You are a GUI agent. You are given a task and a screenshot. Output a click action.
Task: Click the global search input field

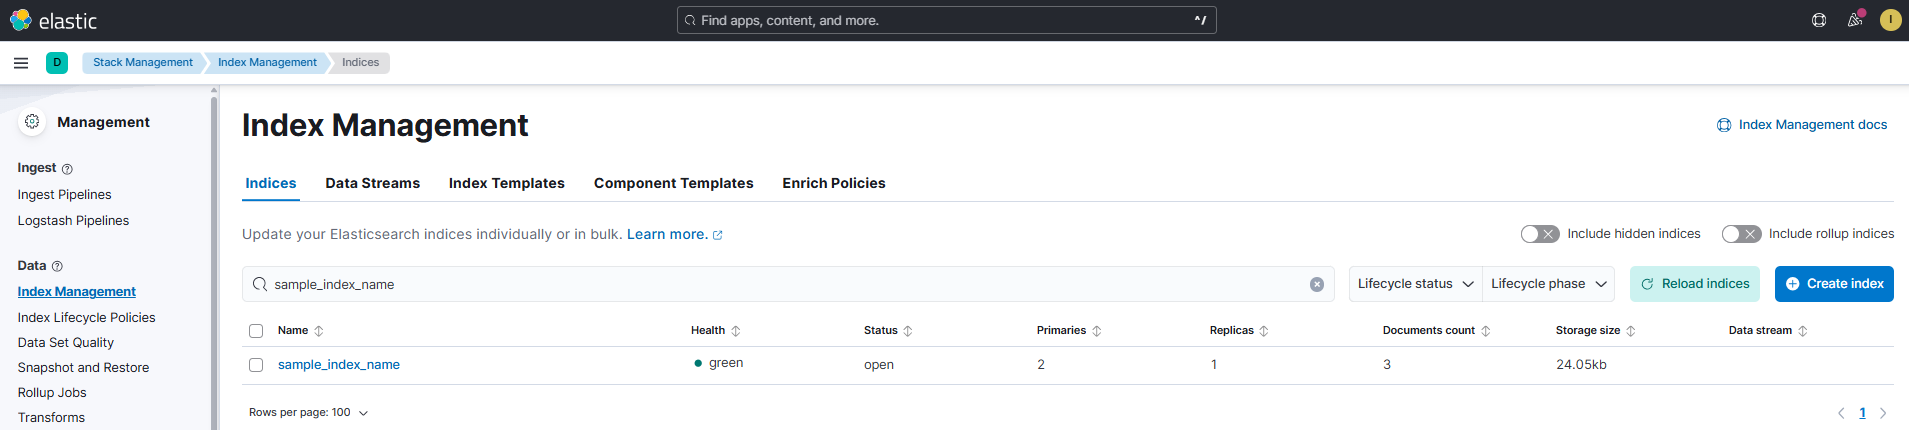pyautogui.click(x=945, y=20)
